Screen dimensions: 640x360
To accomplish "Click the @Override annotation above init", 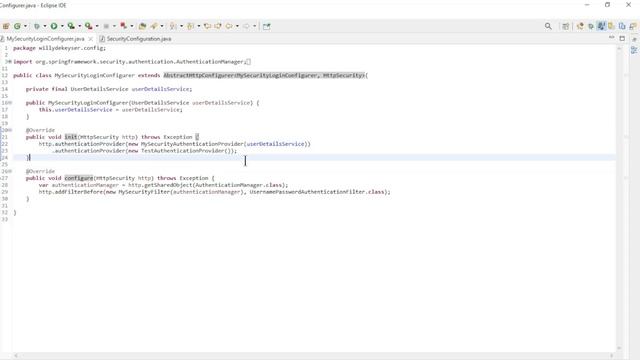I will coord(40,130).
